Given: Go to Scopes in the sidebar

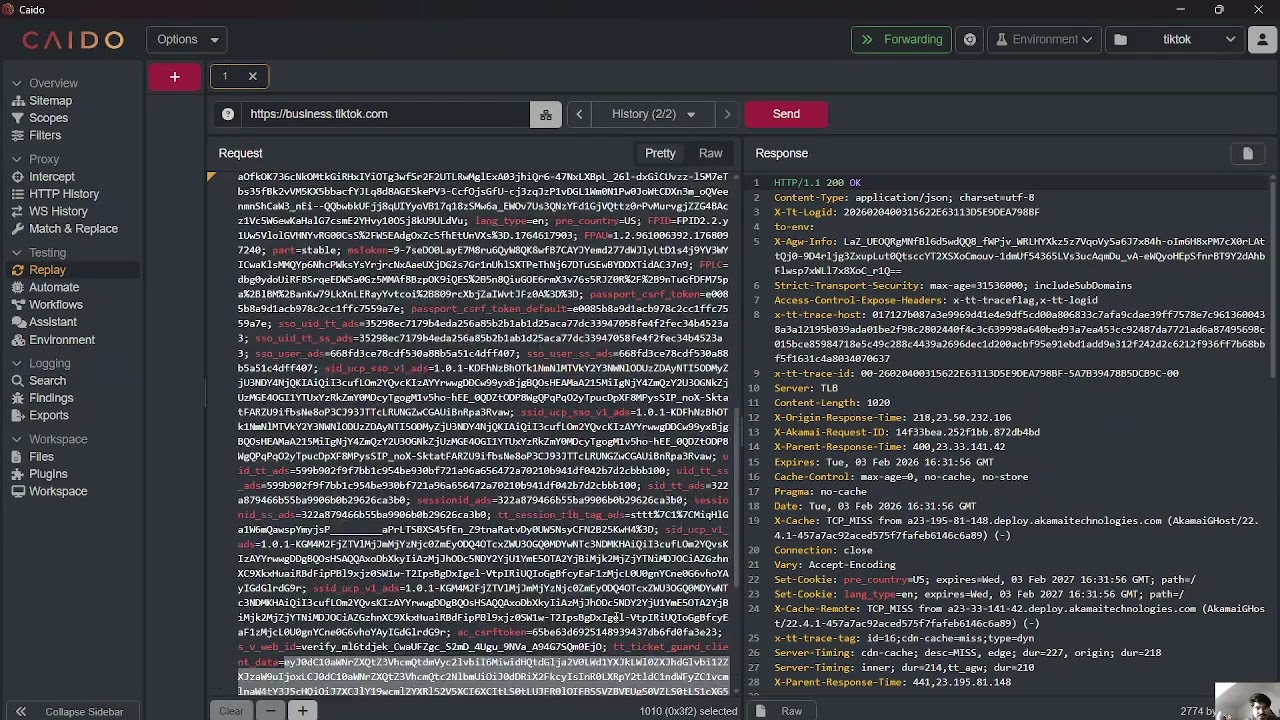Looking at the screenshot, I should [x=48, y=118].
